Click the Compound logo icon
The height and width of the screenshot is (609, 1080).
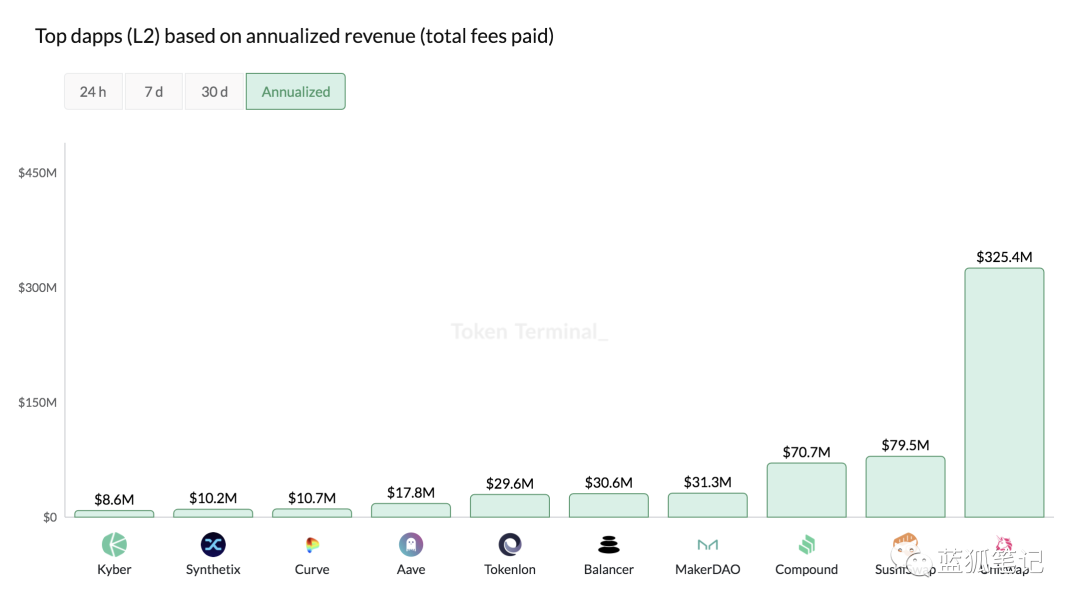pos(807,545)
